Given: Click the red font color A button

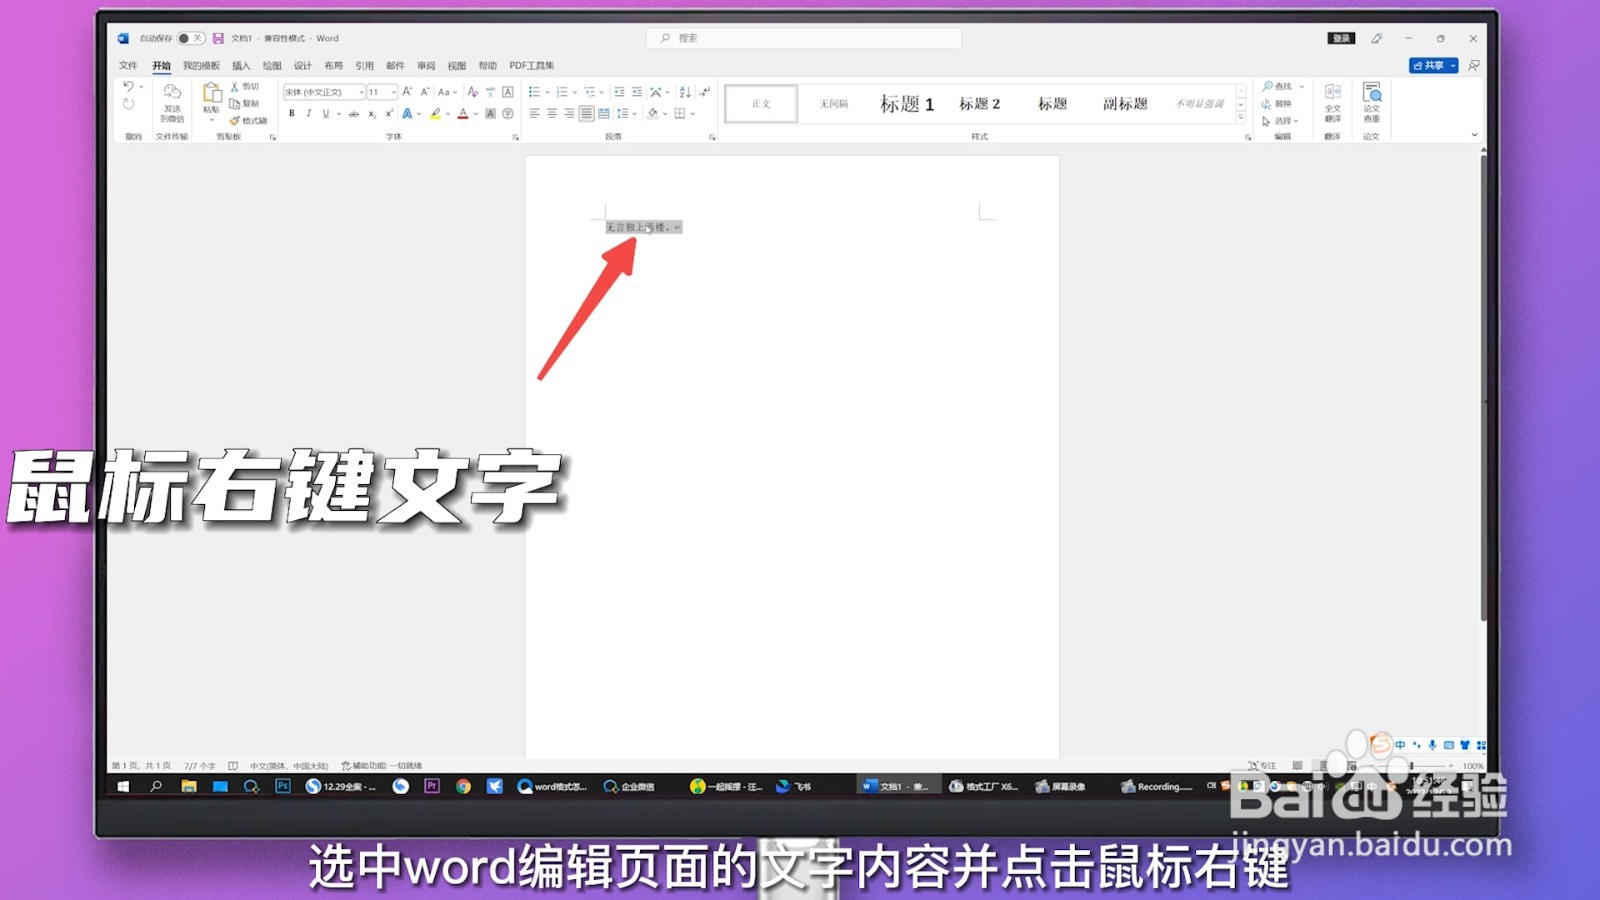Looking at the screenshot, I should [463, 114].
